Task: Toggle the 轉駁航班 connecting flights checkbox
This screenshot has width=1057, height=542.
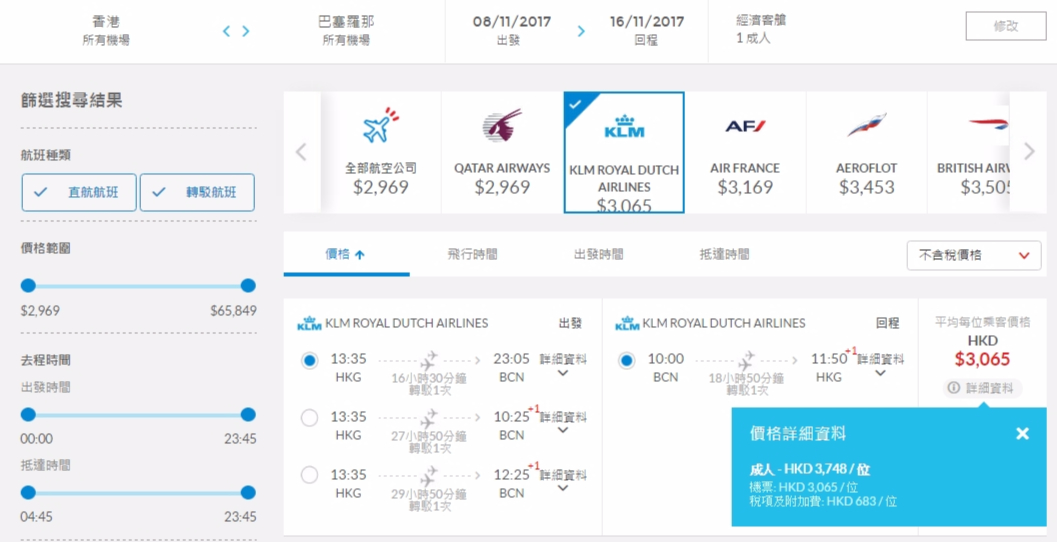Action: [198, 192]
